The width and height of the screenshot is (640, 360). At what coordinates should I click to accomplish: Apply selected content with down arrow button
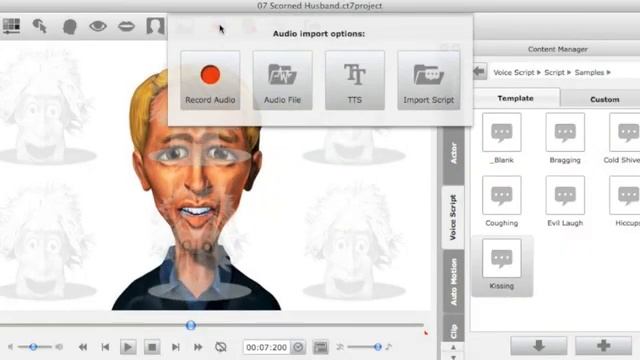point(539,346)
